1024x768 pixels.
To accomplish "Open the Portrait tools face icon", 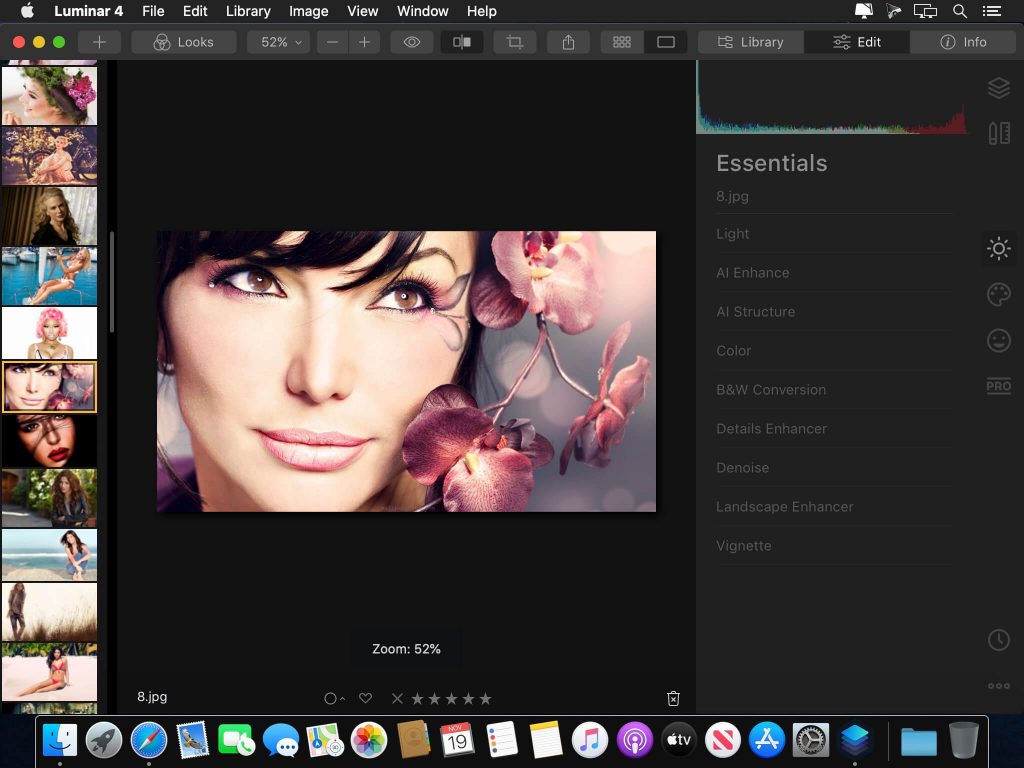I will pos(998,341).
